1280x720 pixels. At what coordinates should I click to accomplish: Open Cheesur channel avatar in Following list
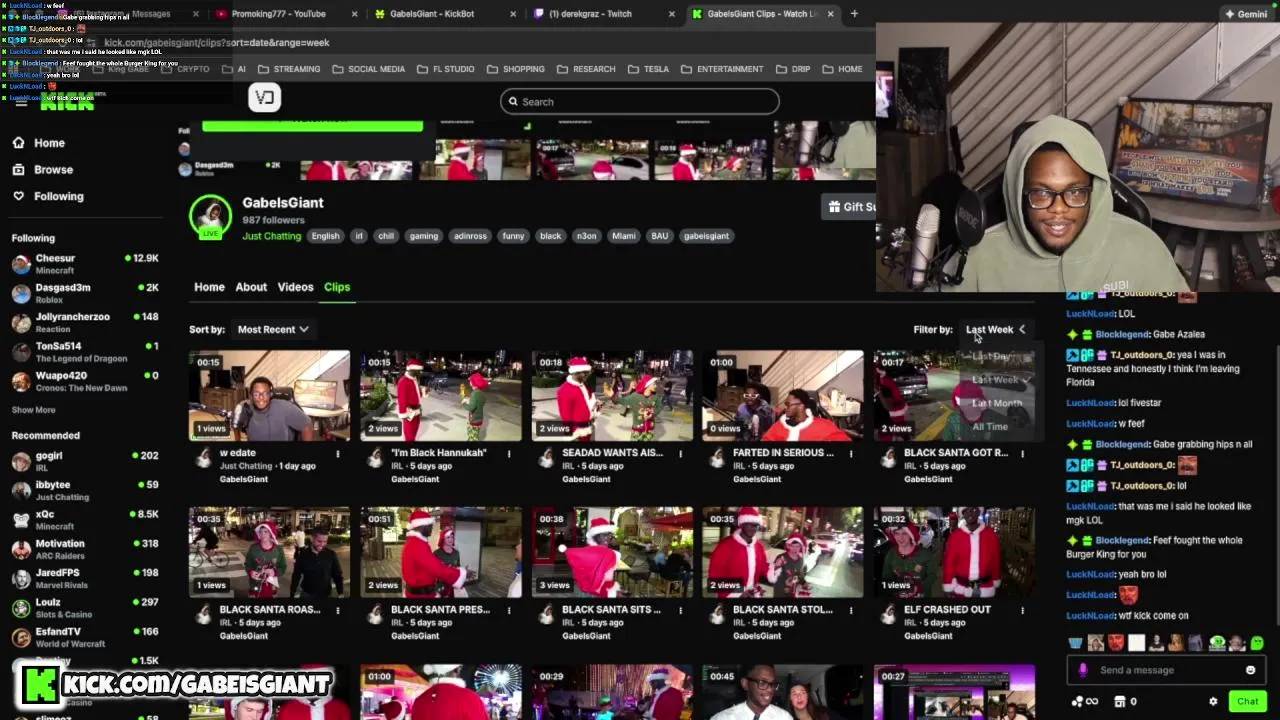tap(21, 264)
